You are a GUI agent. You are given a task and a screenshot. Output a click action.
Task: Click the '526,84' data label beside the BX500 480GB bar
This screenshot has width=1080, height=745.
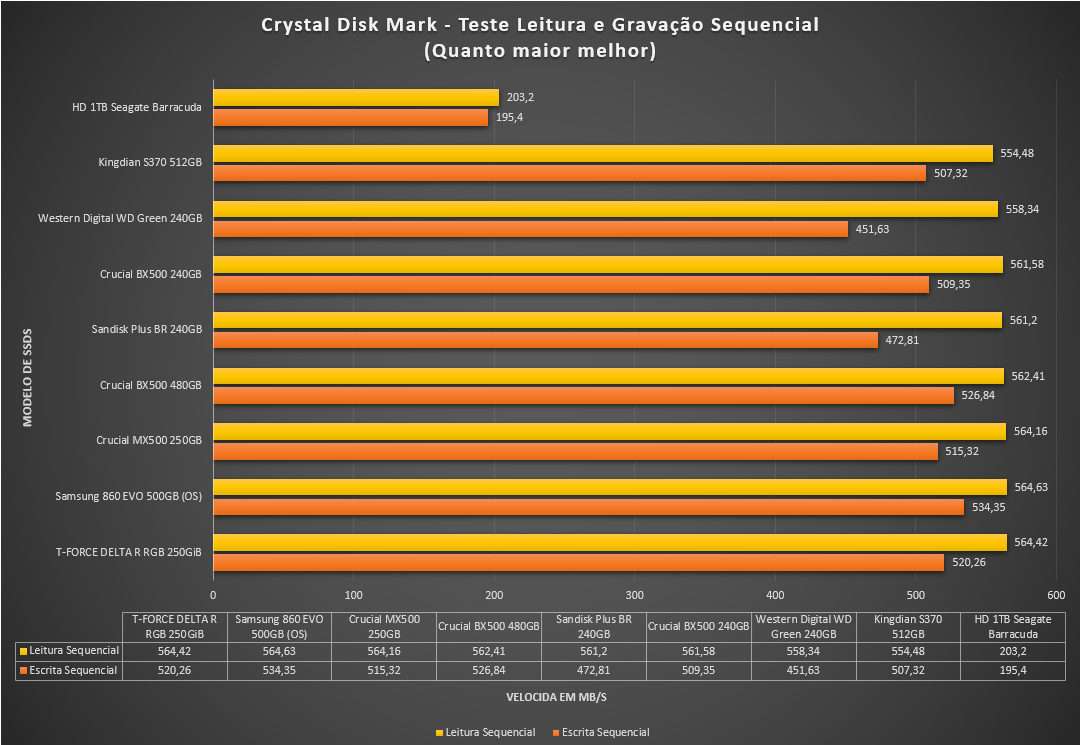[x=978, y=395]
